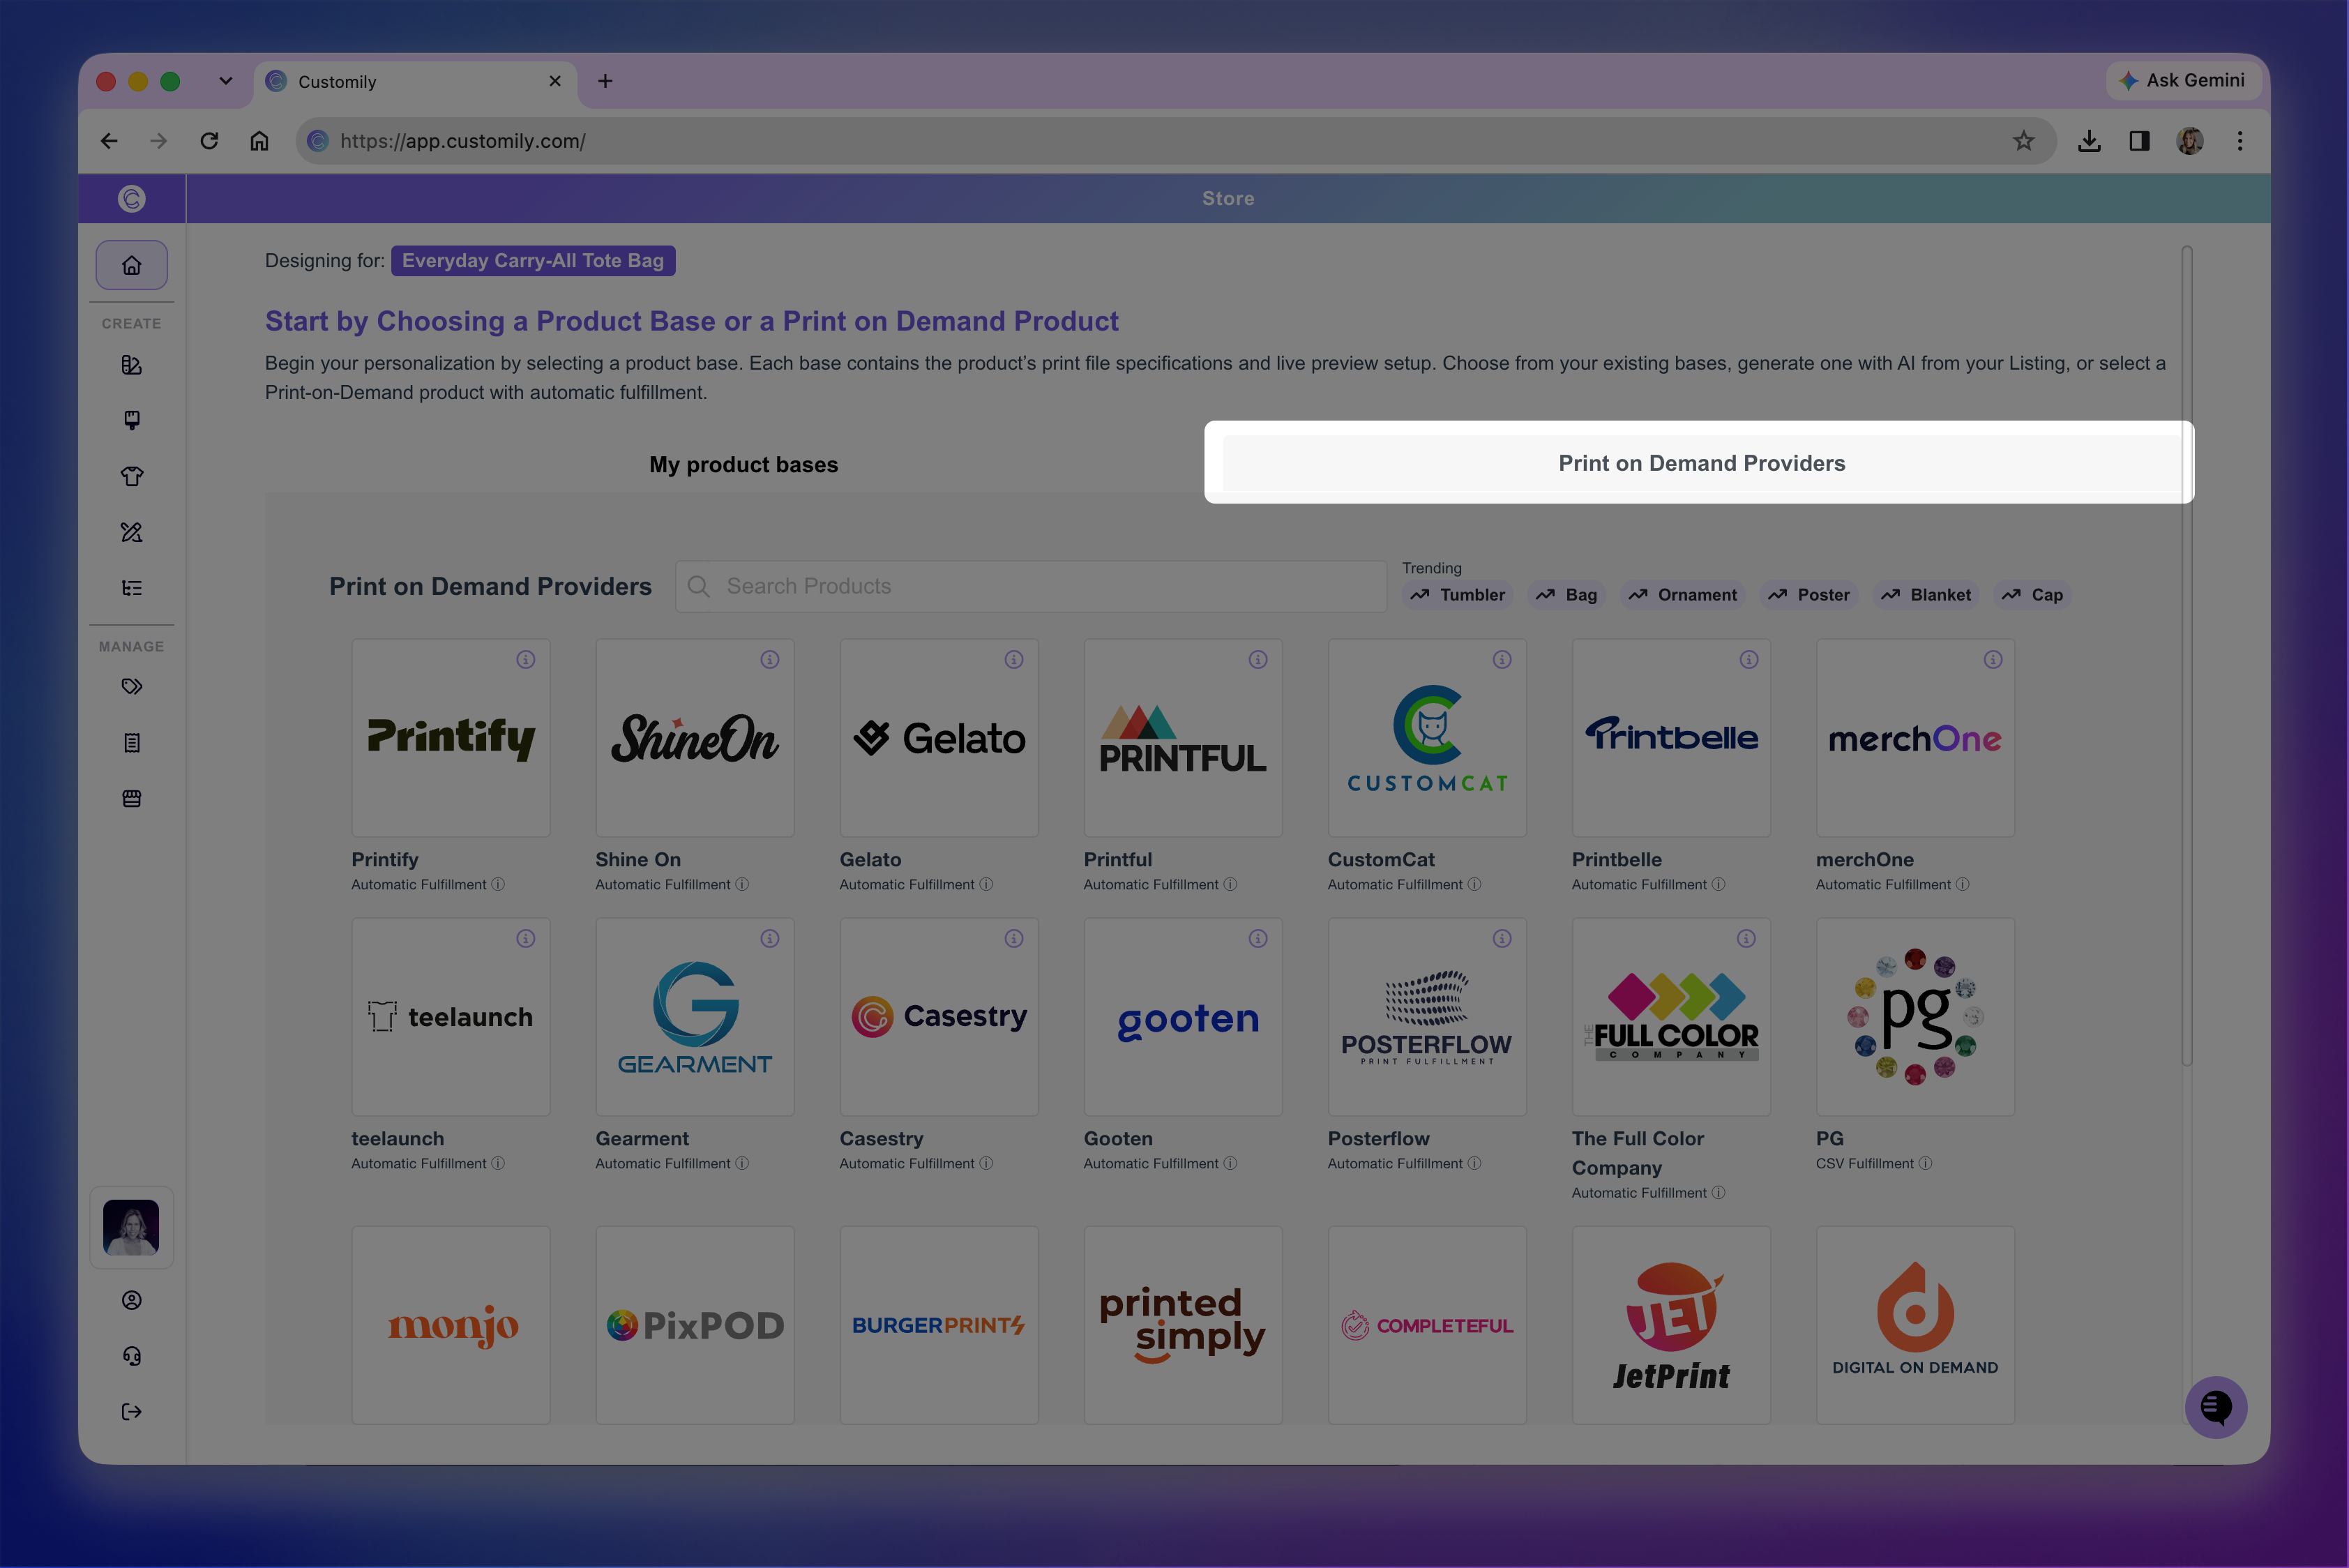Open a new browser tab

click(605, 81)
